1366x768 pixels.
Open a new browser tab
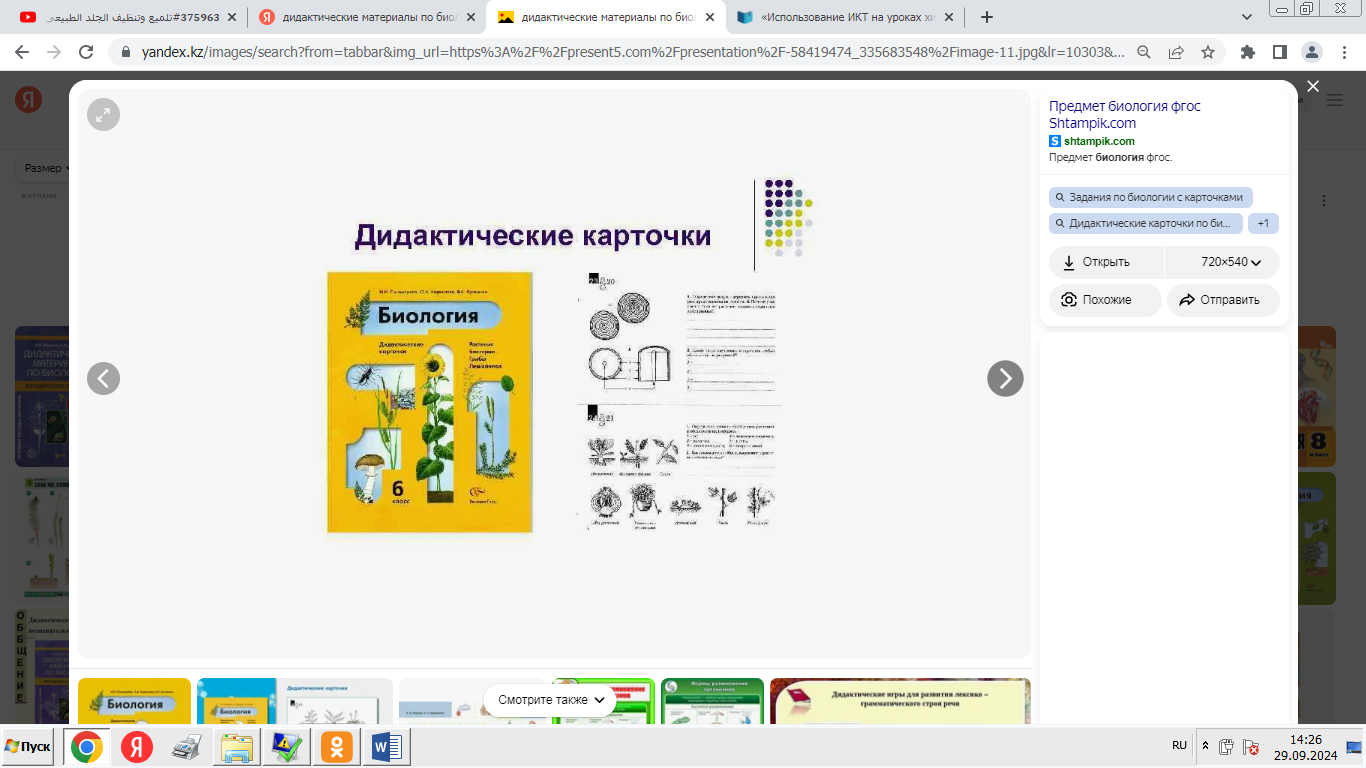(987, 17)
